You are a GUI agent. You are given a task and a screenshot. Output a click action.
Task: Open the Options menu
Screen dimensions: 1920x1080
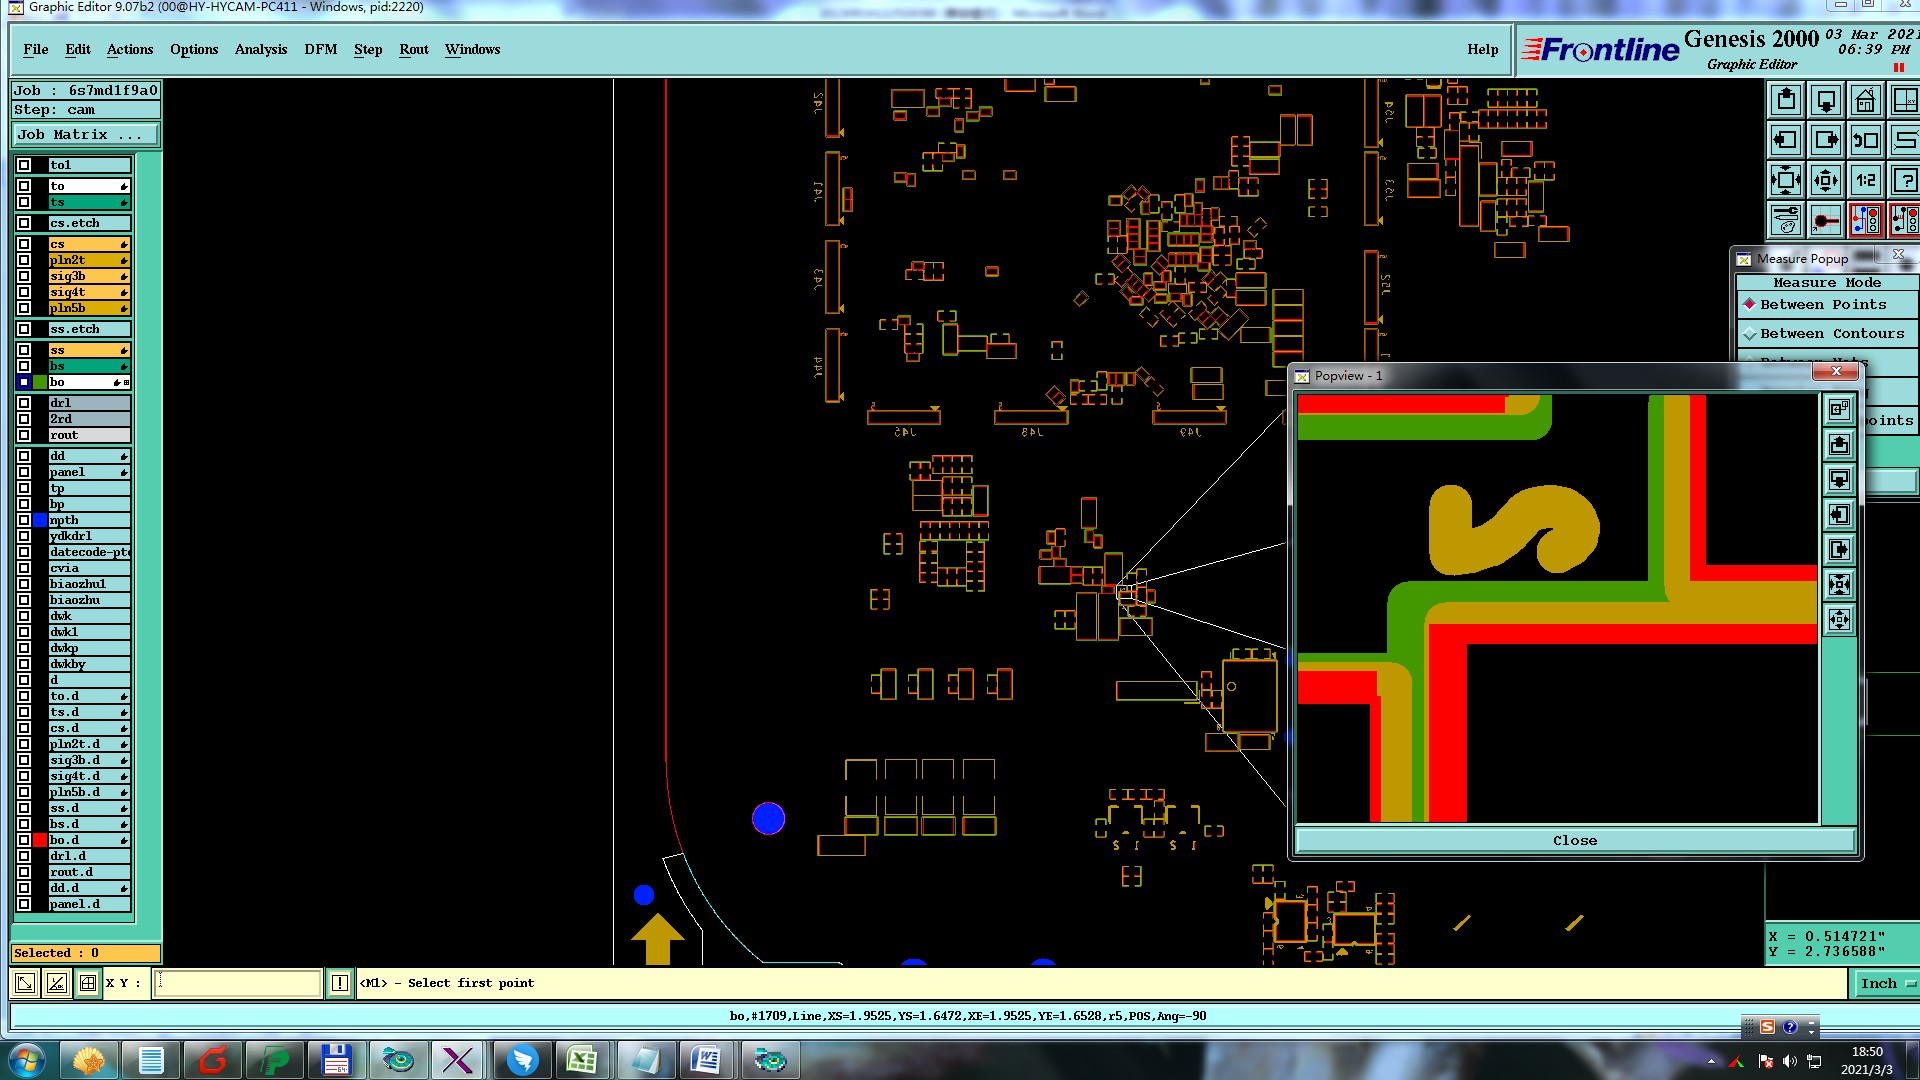click(194, 49)
